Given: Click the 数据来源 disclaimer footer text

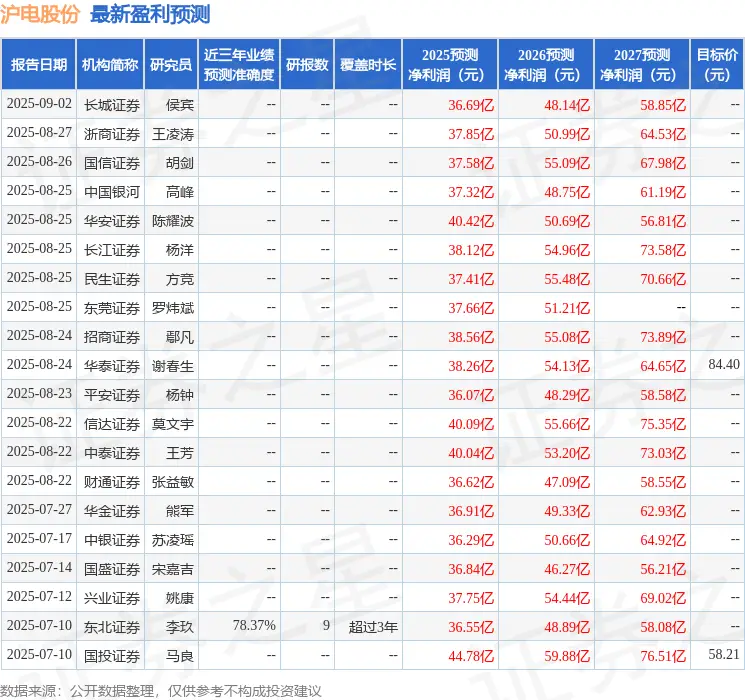Looking at the screenshot, I should 161,690.
